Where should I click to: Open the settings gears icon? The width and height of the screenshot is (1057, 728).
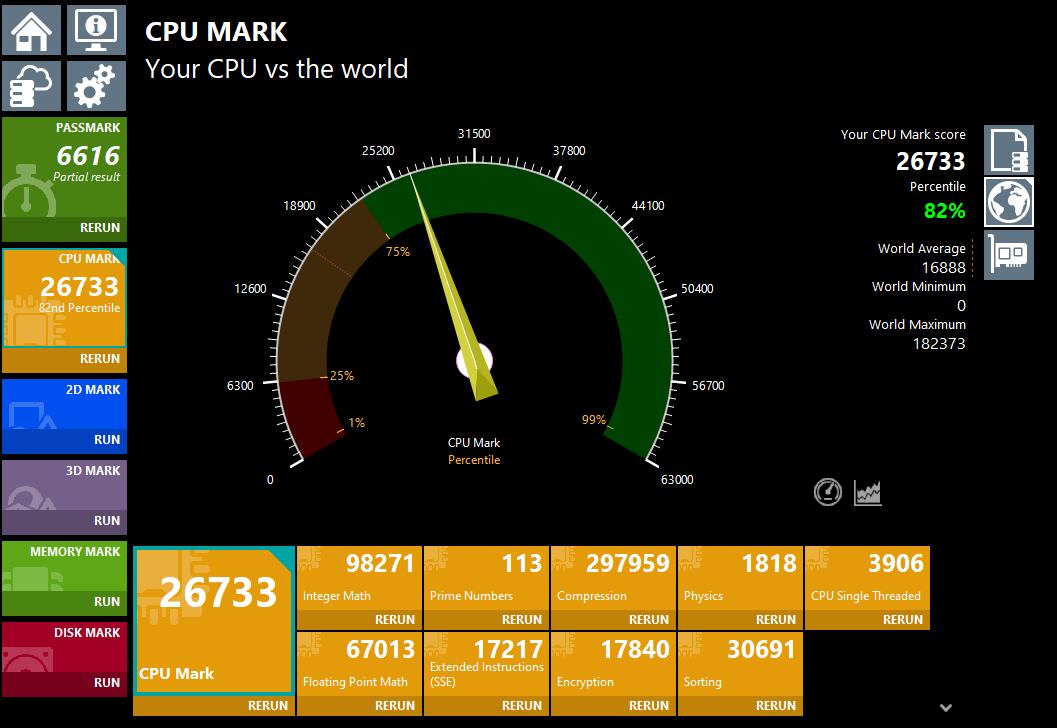tap(96, 86)
